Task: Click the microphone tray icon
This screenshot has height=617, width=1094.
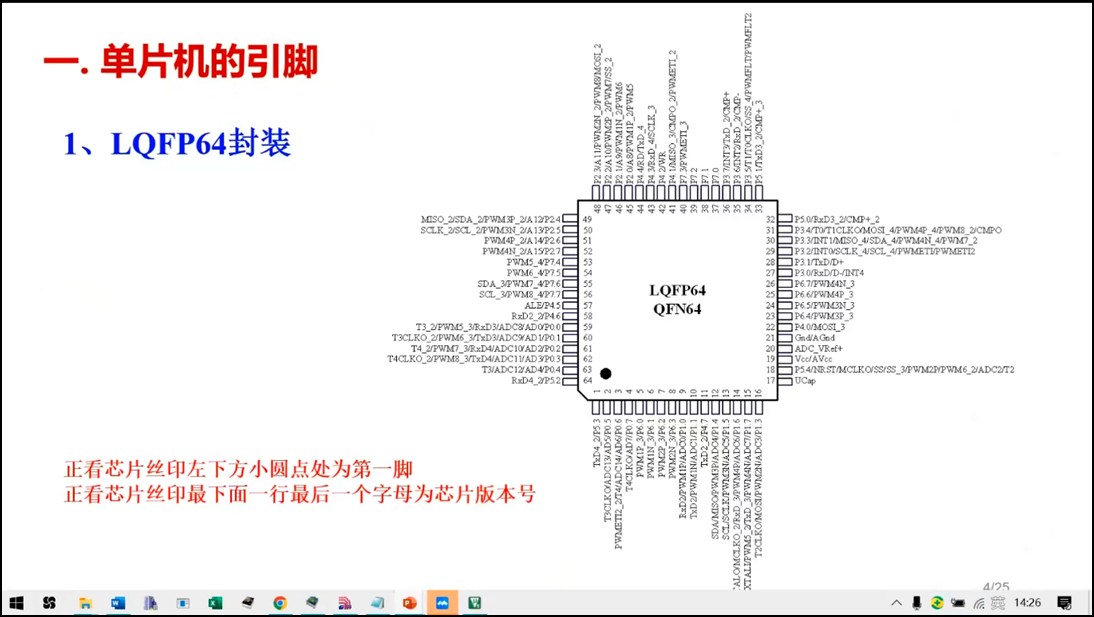Action: tap(916, 603)
